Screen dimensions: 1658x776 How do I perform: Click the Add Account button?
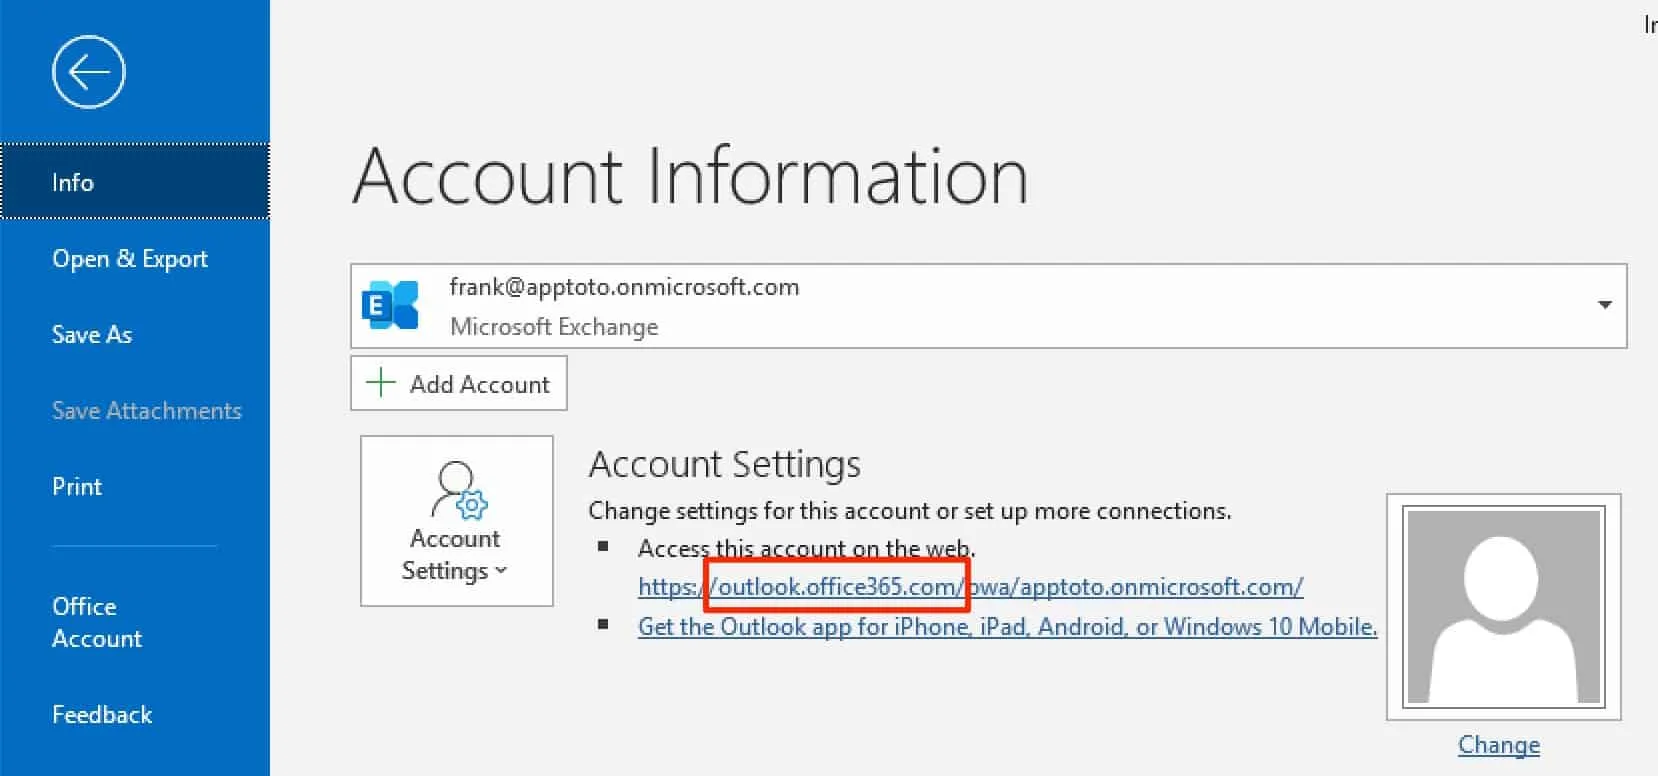[x=458, y=383]
